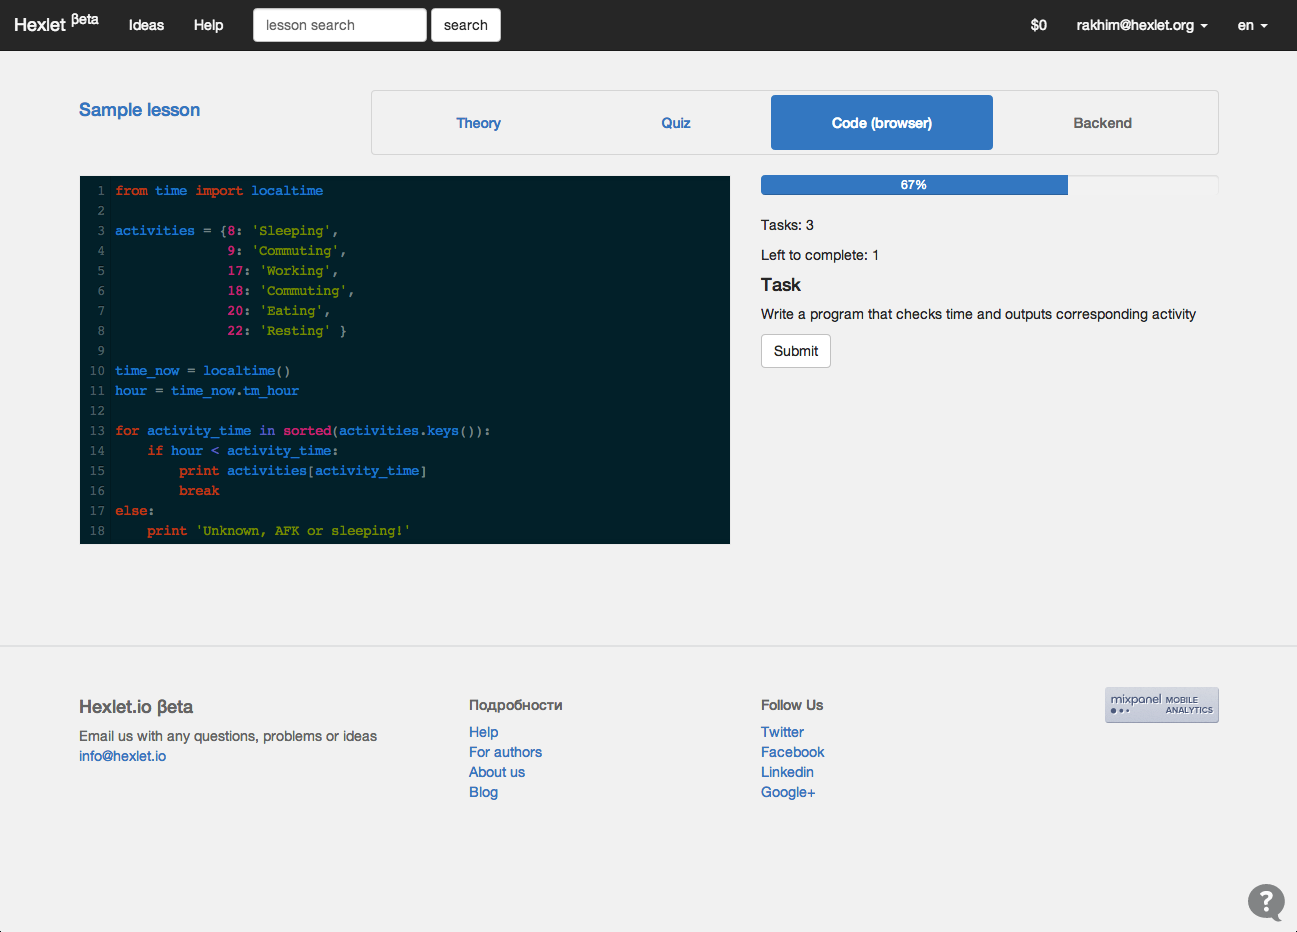Click code line 'time_now = localtime()'
The image size is (1297, 932).
click(x=203, y=371)
